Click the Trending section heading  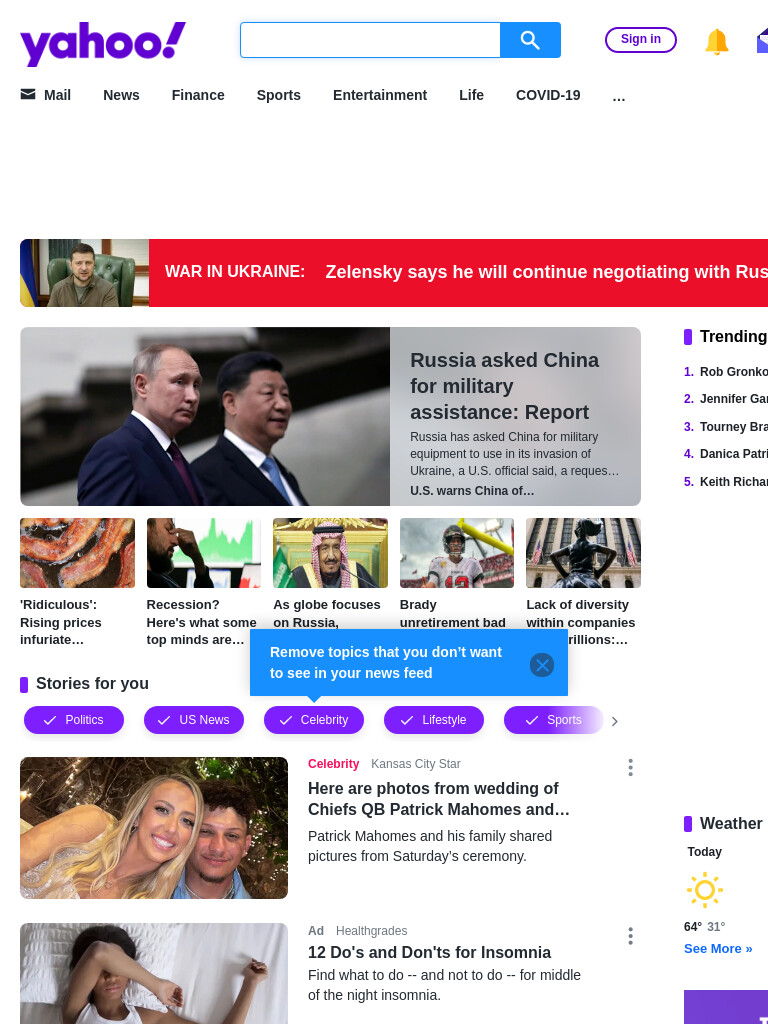click(x=733, y=337)
